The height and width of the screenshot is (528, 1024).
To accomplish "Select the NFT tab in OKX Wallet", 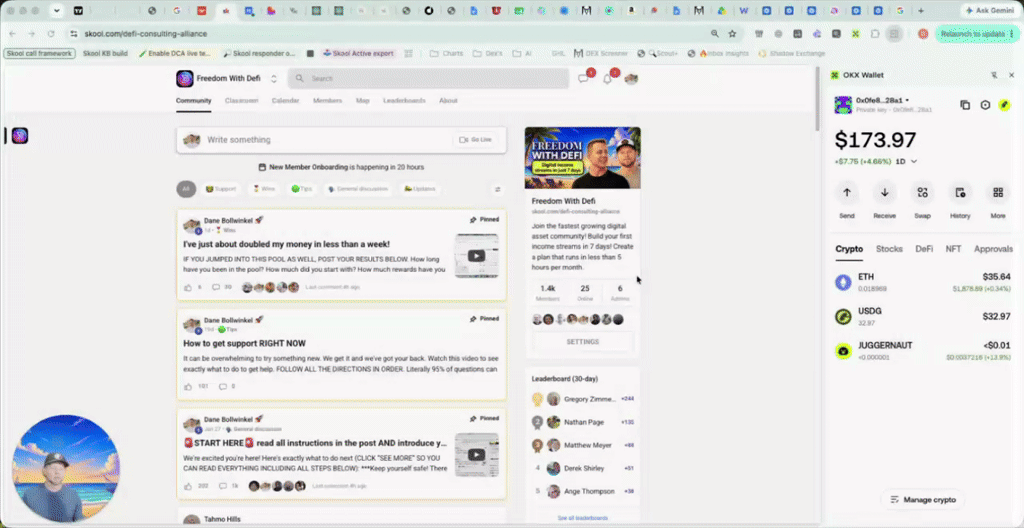I will [953, 249].
